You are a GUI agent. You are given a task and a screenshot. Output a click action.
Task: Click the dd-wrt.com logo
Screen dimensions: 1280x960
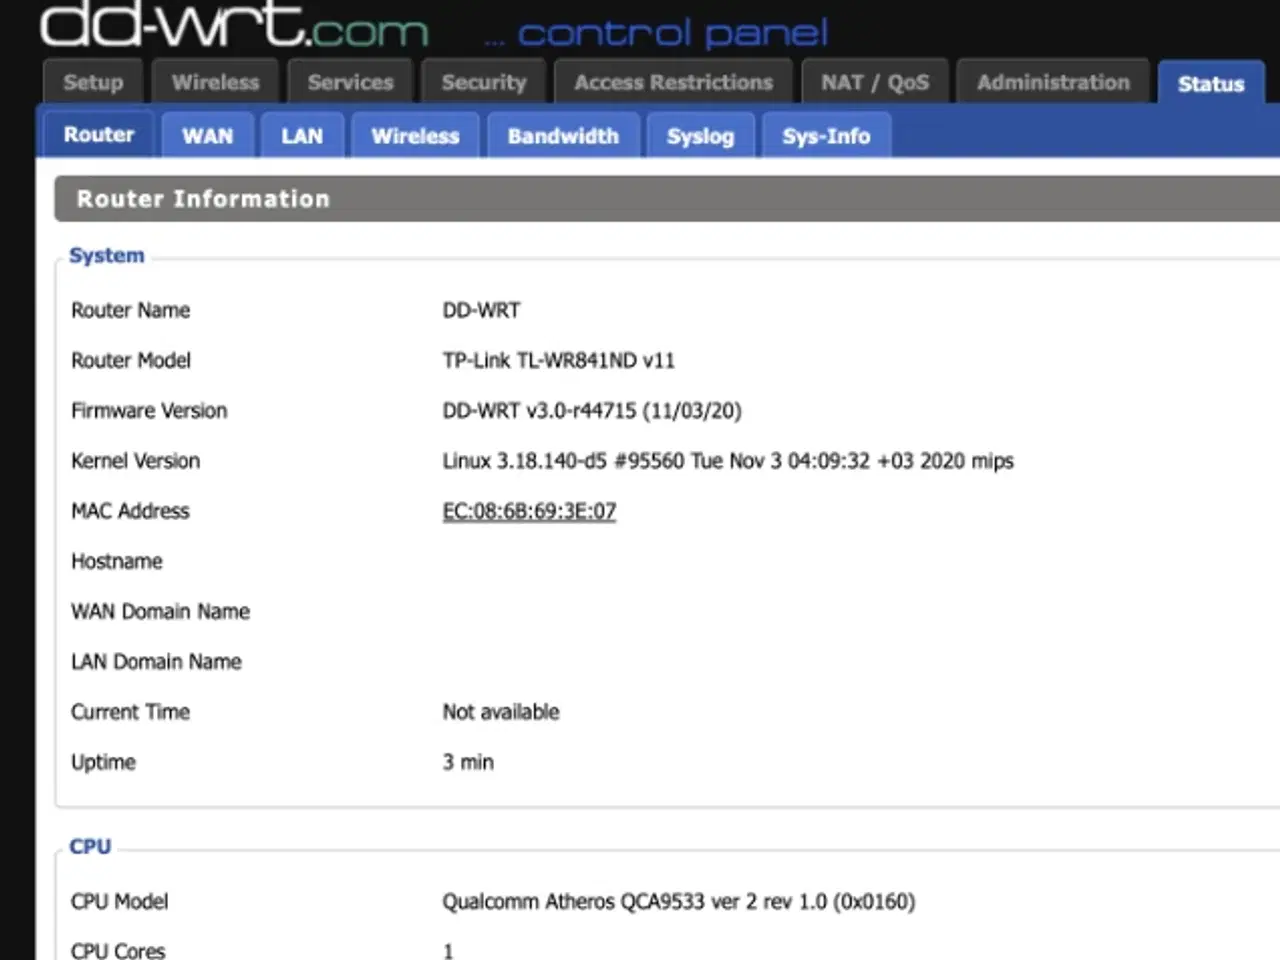click(234, 25)
